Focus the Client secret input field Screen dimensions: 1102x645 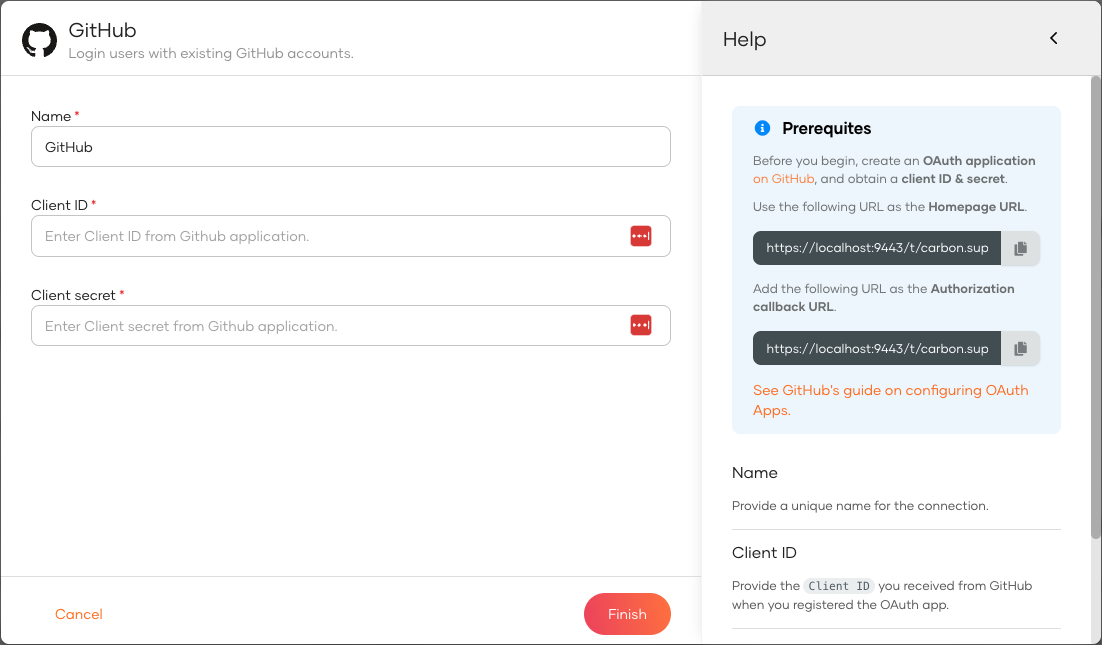(351, 325)
